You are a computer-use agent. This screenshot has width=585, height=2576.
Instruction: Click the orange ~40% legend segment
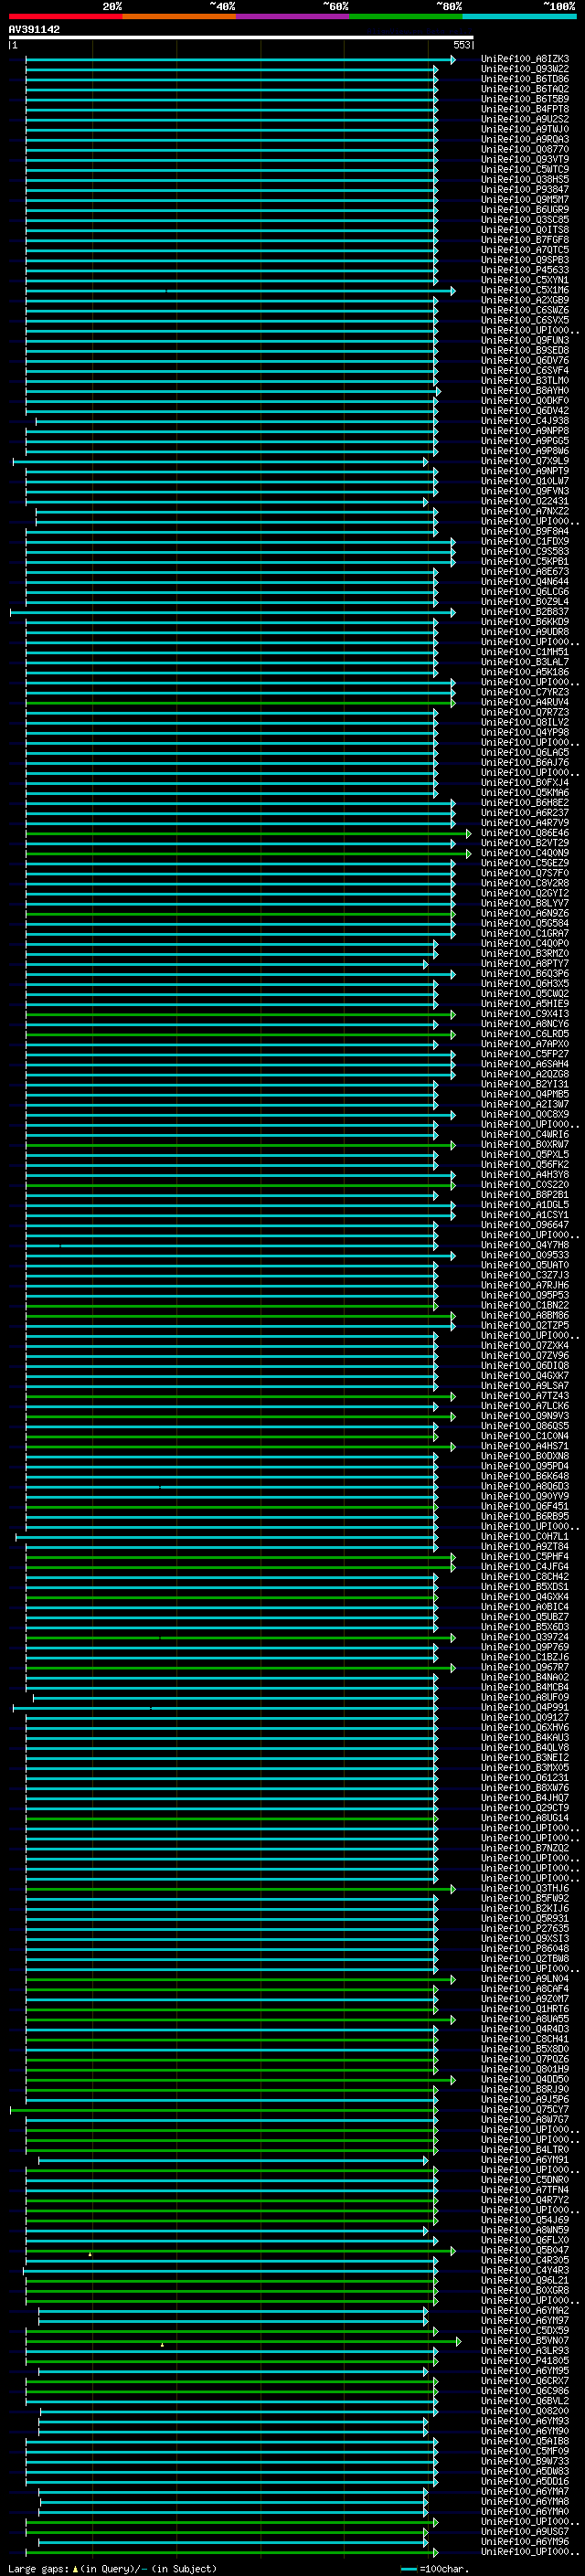click(179, 16)
